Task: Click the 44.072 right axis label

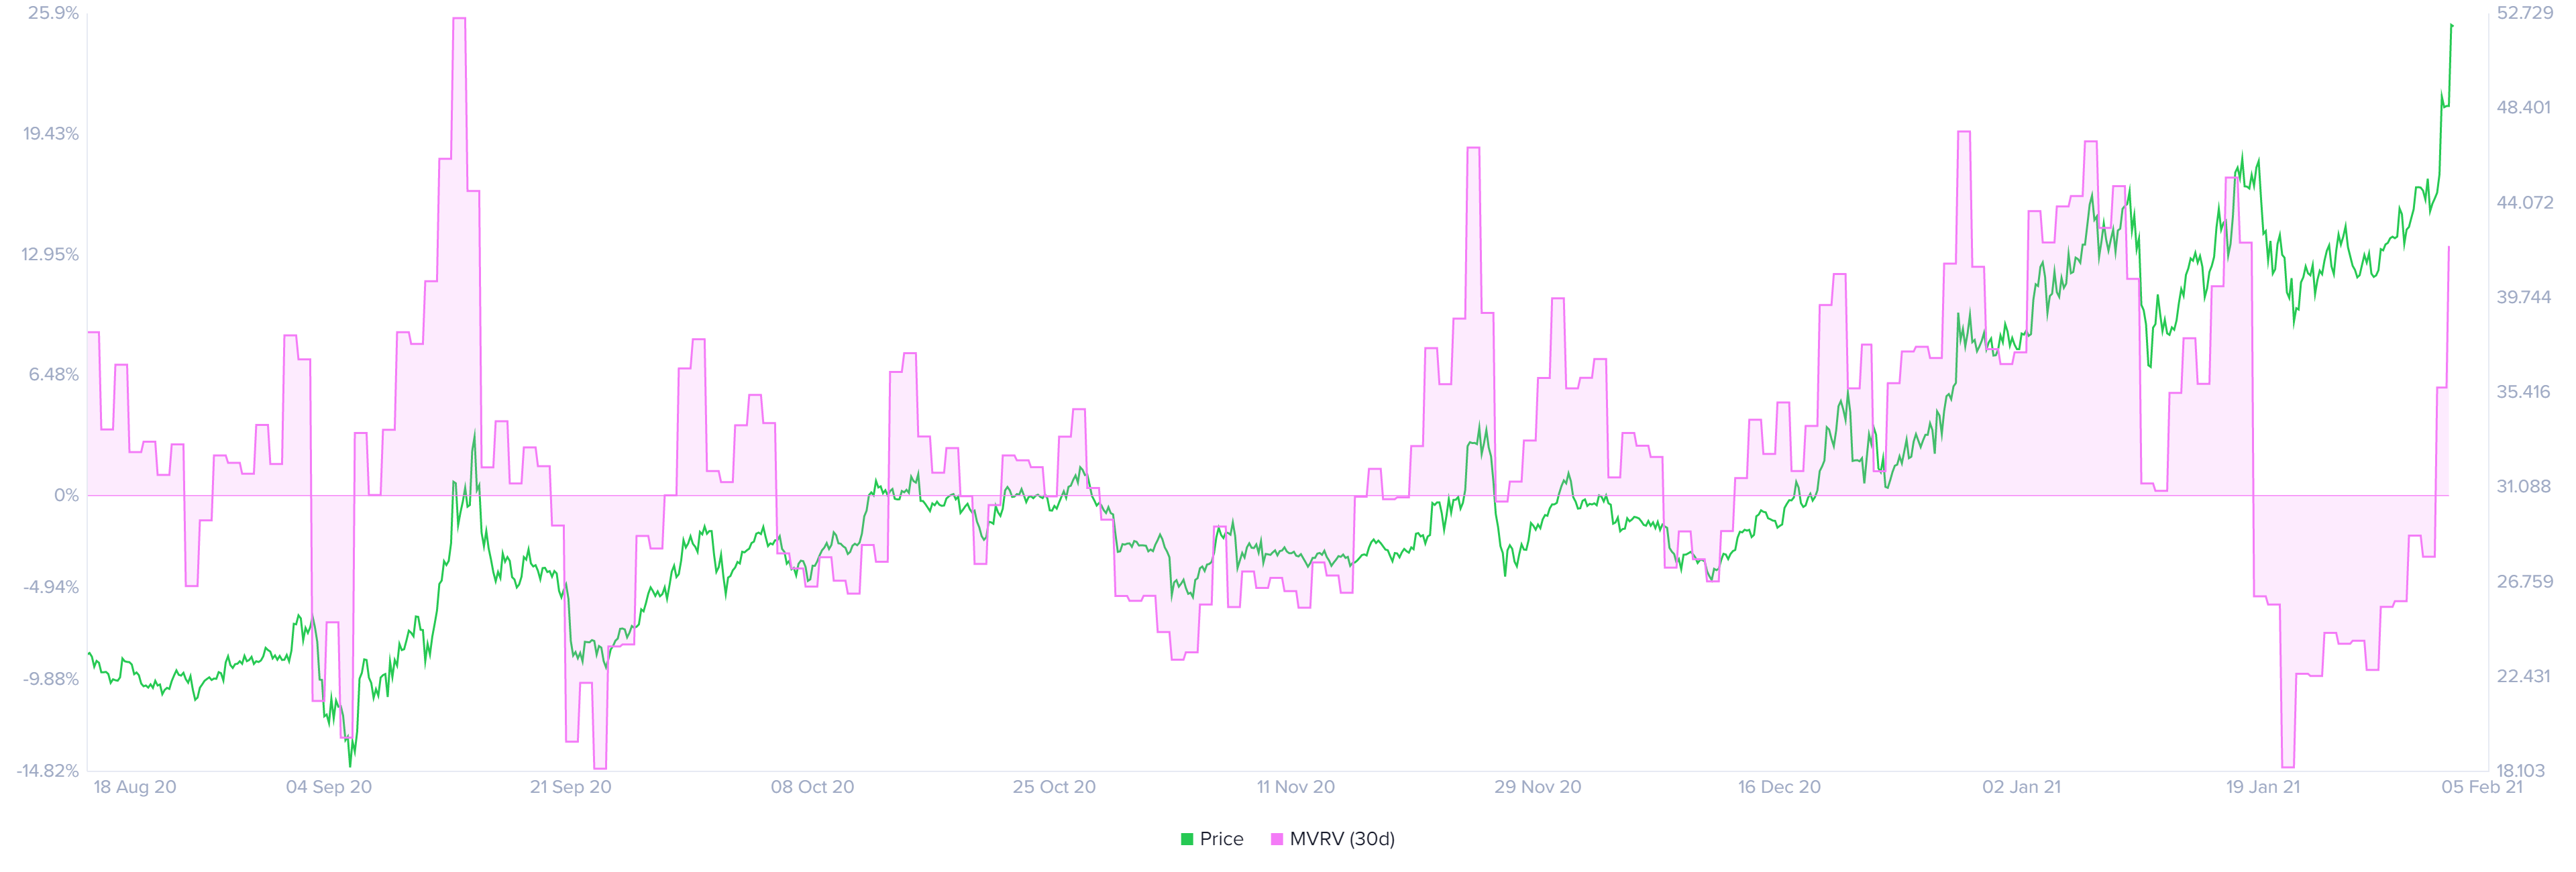Action: point(2525,202)
